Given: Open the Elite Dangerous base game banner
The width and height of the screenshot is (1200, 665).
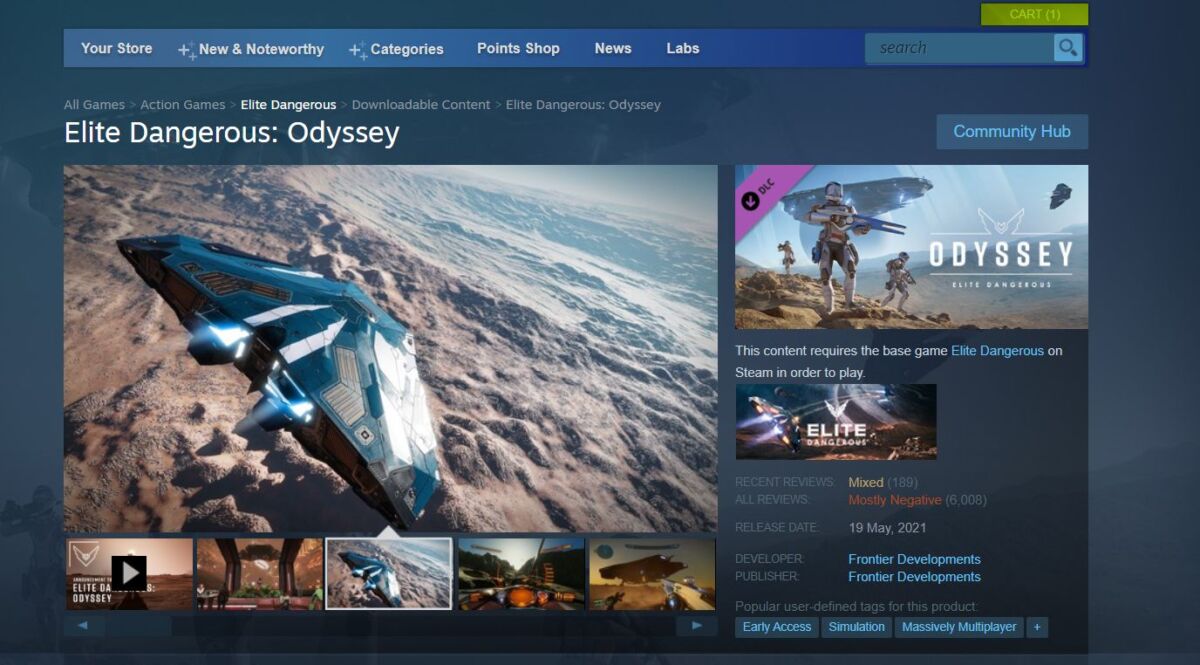Looking at the screenshot, I should pyautogui.click(x=836, y=422).
